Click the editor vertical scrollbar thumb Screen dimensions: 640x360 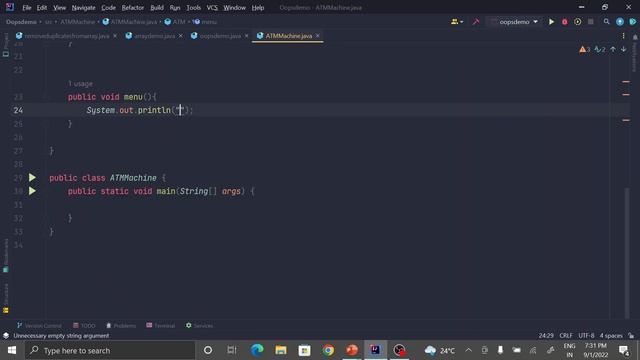627,253
